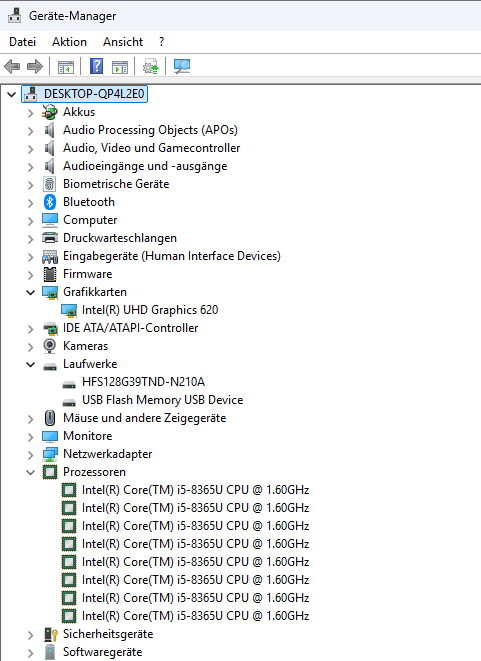The width and height of the screenshot is (481, 661).
Task: Click the Forward arrow toolbar icon
Action: 35,67
